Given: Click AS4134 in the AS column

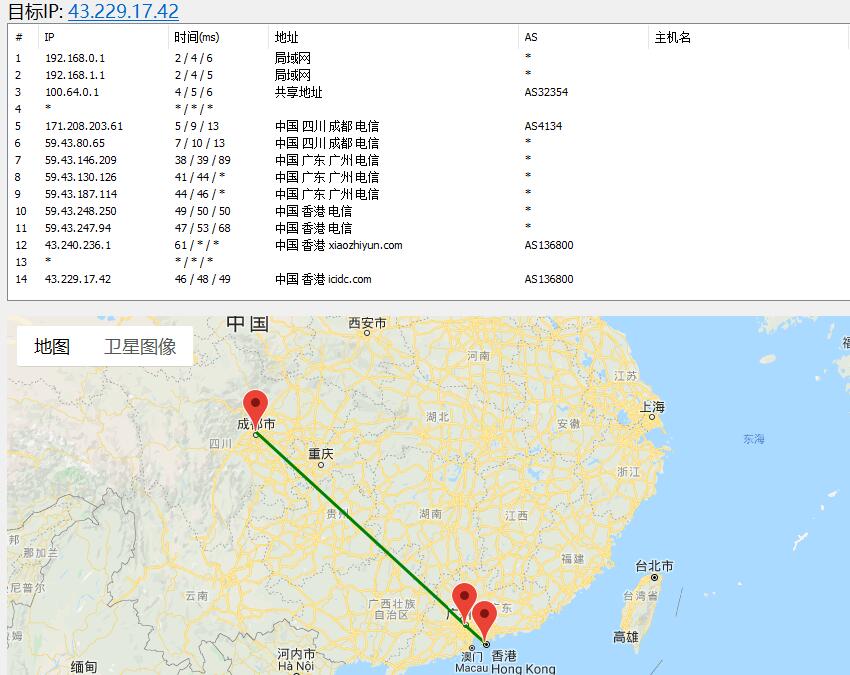Looking at the screenshot, I should coord(543,126).
